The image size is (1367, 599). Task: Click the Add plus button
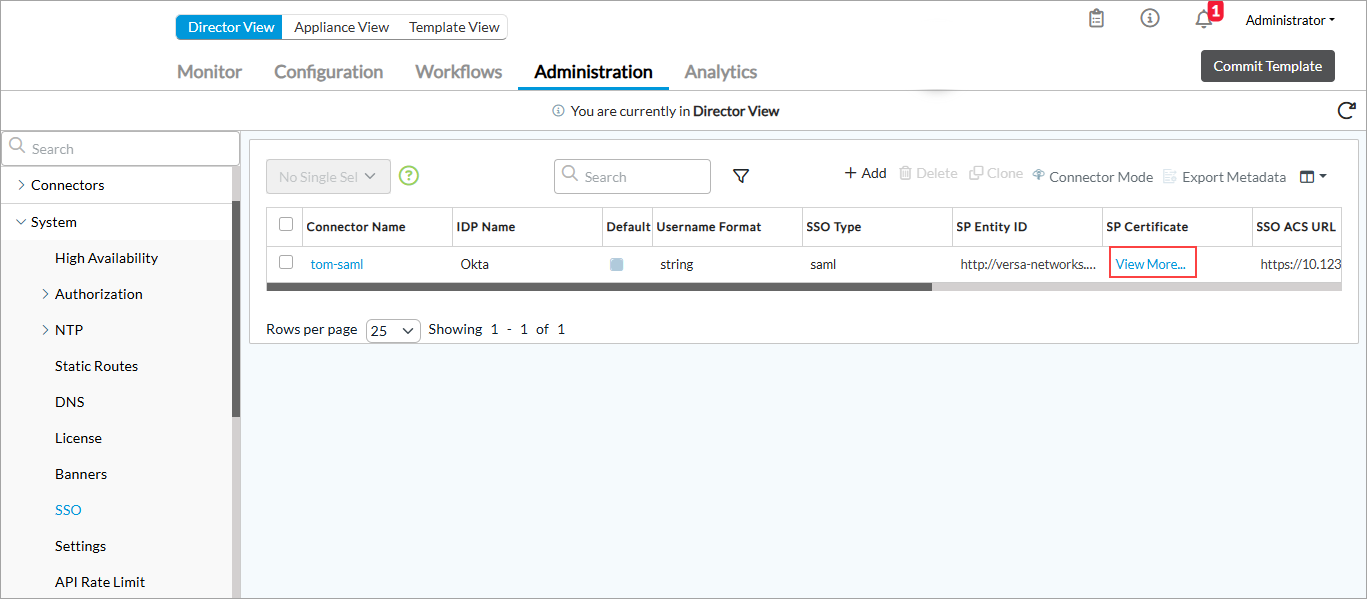click(x=865, y=174)
